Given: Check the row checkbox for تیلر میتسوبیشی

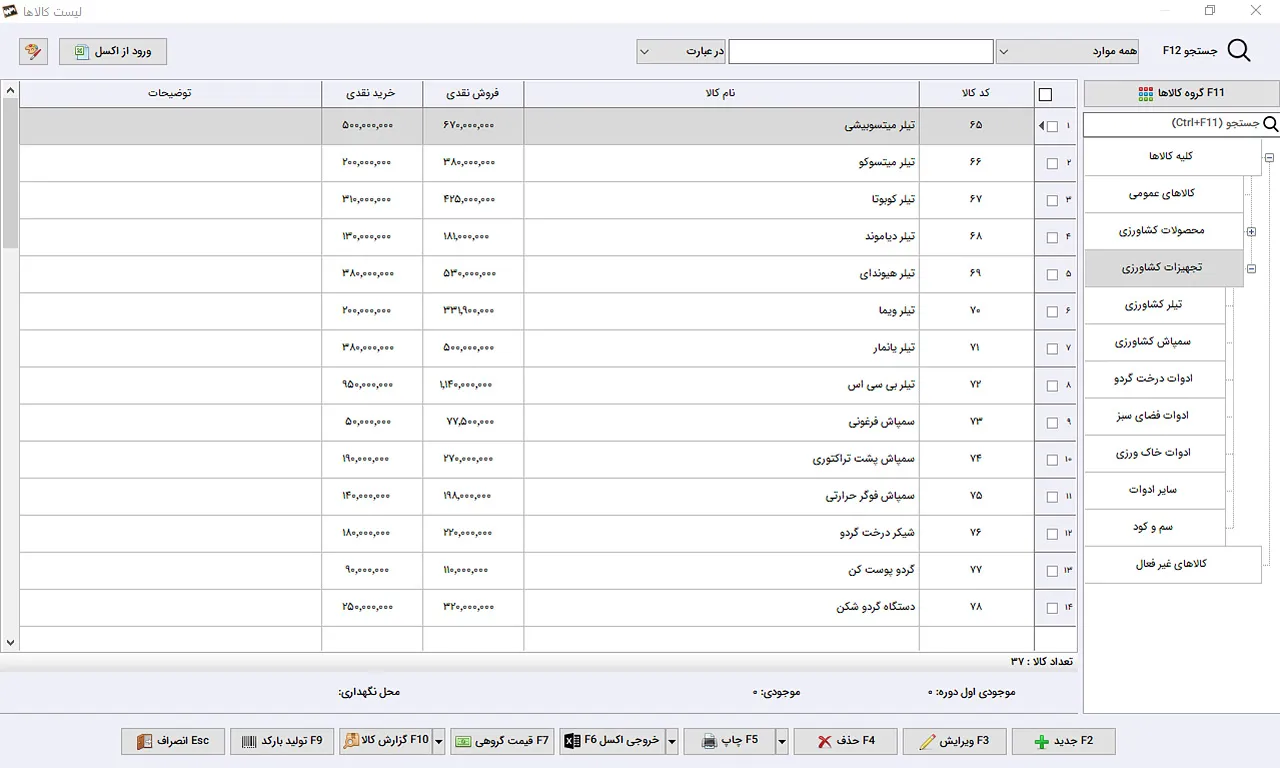Looking at the screenshot, I should [1052, 126].
